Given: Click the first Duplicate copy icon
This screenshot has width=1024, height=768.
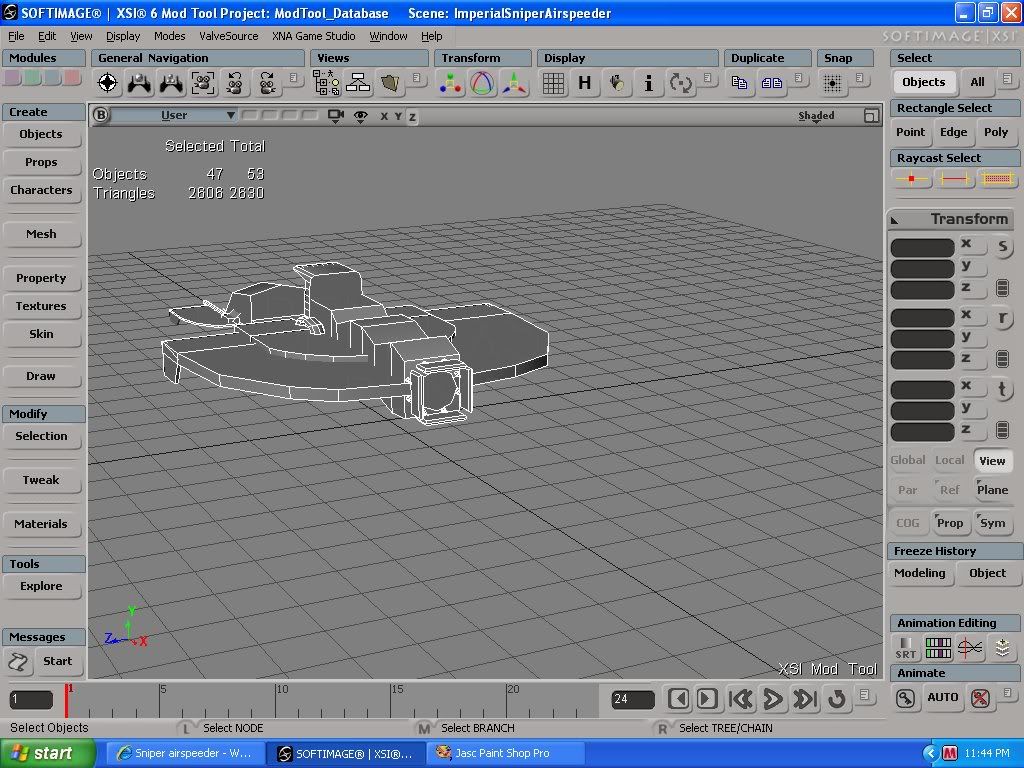Looking at the screenshot, I should point(739,83).
